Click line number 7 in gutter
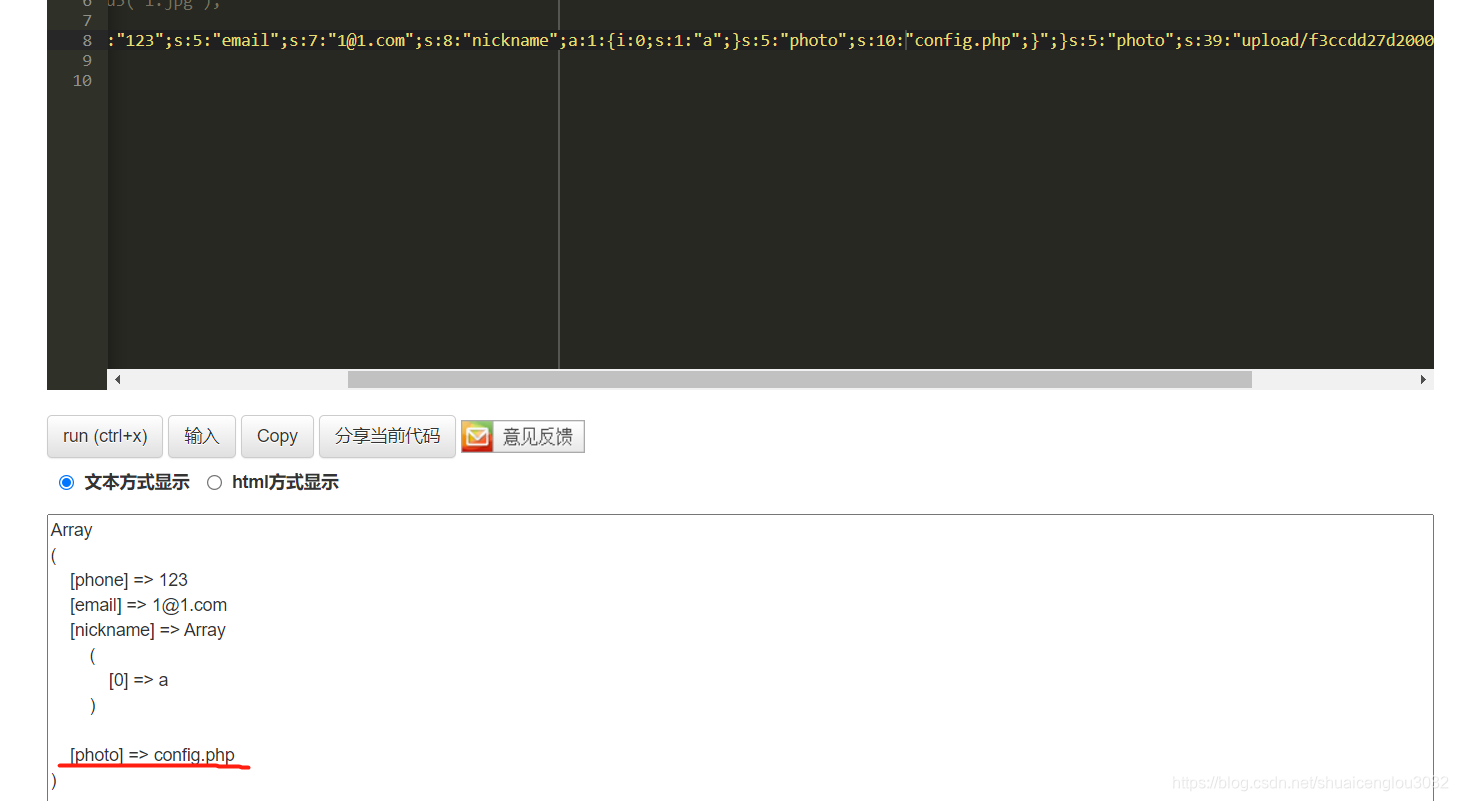 coord(87,21)
